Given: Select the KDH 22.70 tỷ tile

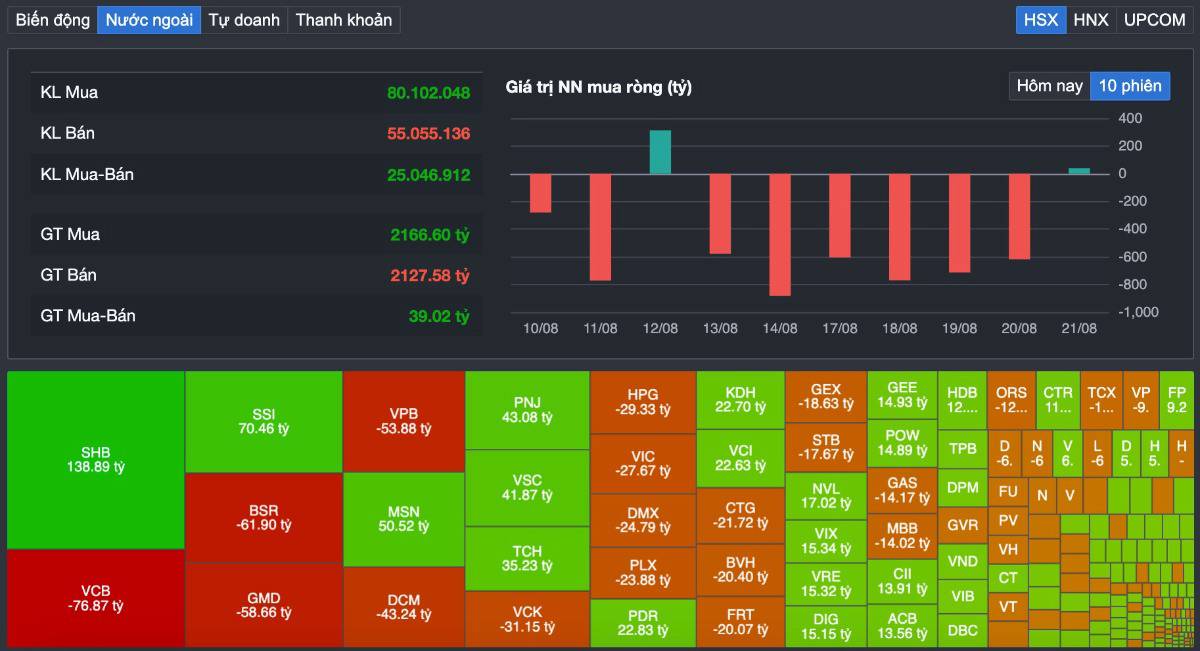Looking at the screenshot, I should click(x=740, y=400).
